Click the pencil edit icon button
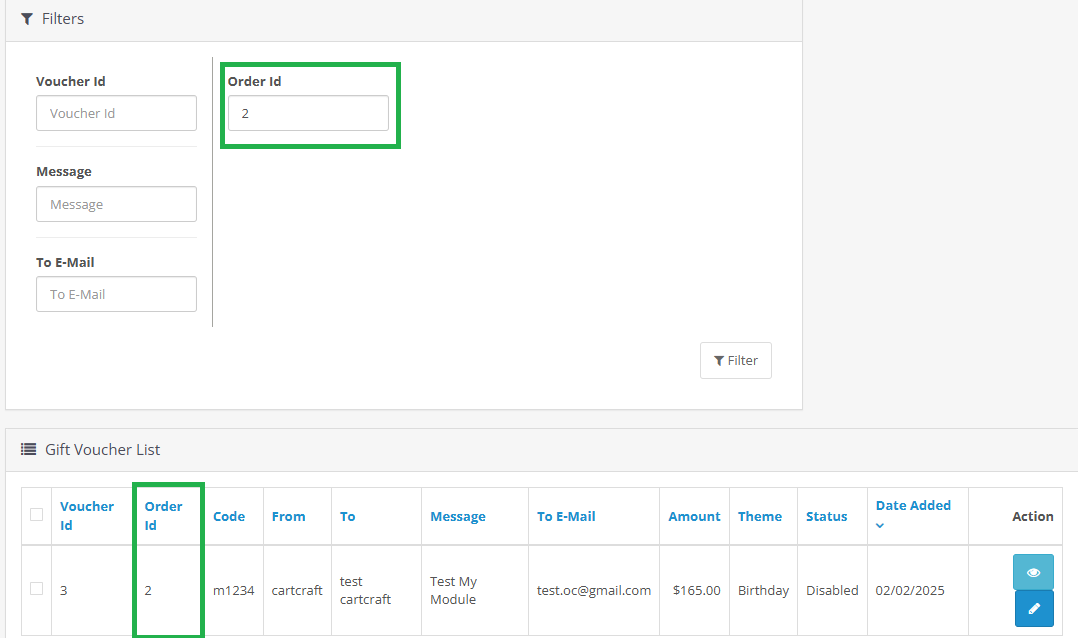1078x638 pixels. click(1033, 608)
